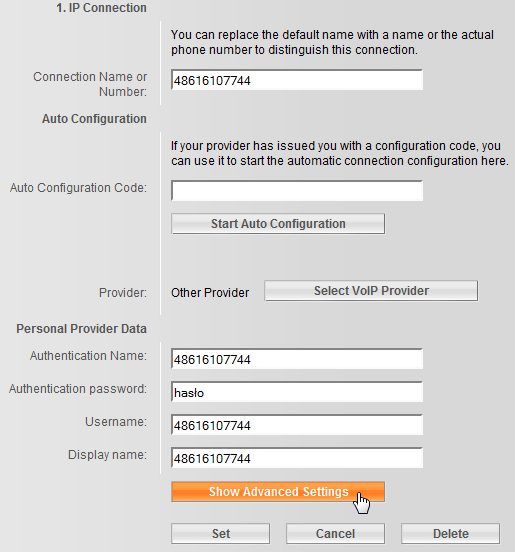
Task: Click the Username input field
Action: coord(297,425)
